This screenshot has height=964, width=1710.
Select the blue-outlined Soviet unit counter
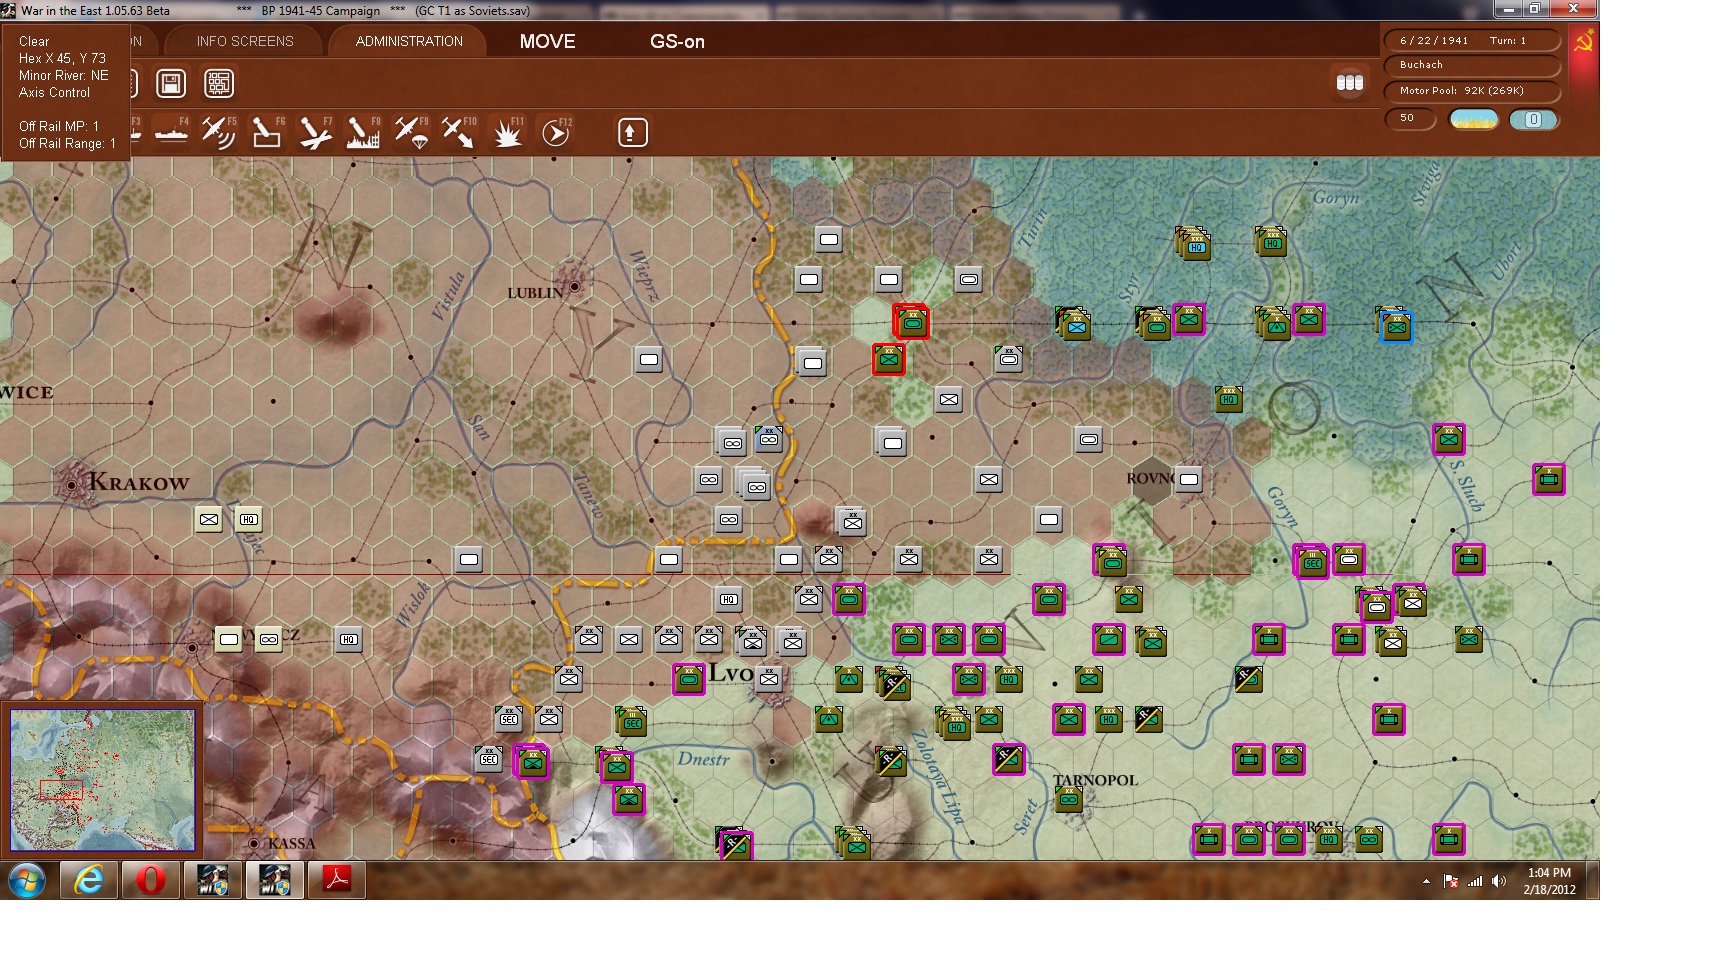tap(1396, 326)
